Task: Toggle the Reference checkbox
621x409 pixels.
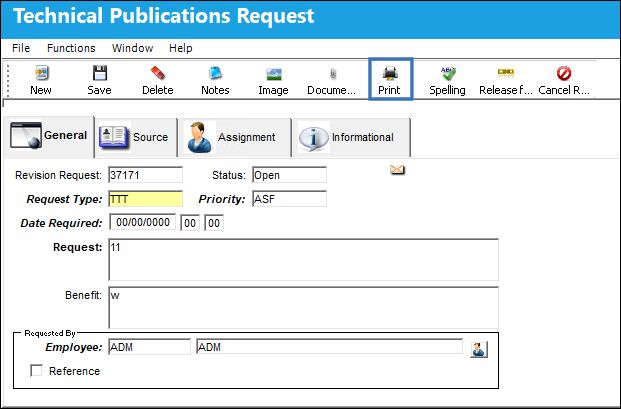Action: tap(36, 371)
